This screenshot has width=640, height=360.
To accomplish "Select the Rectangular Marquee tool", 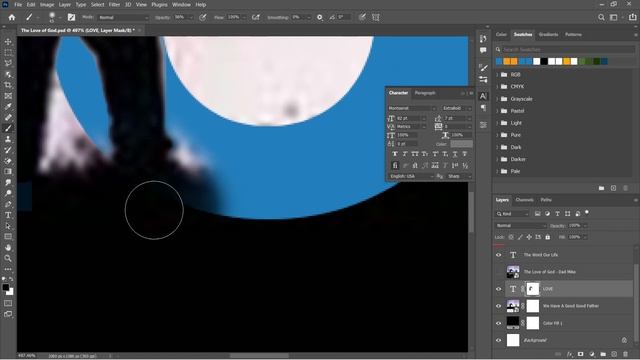I will click(8, 53).
